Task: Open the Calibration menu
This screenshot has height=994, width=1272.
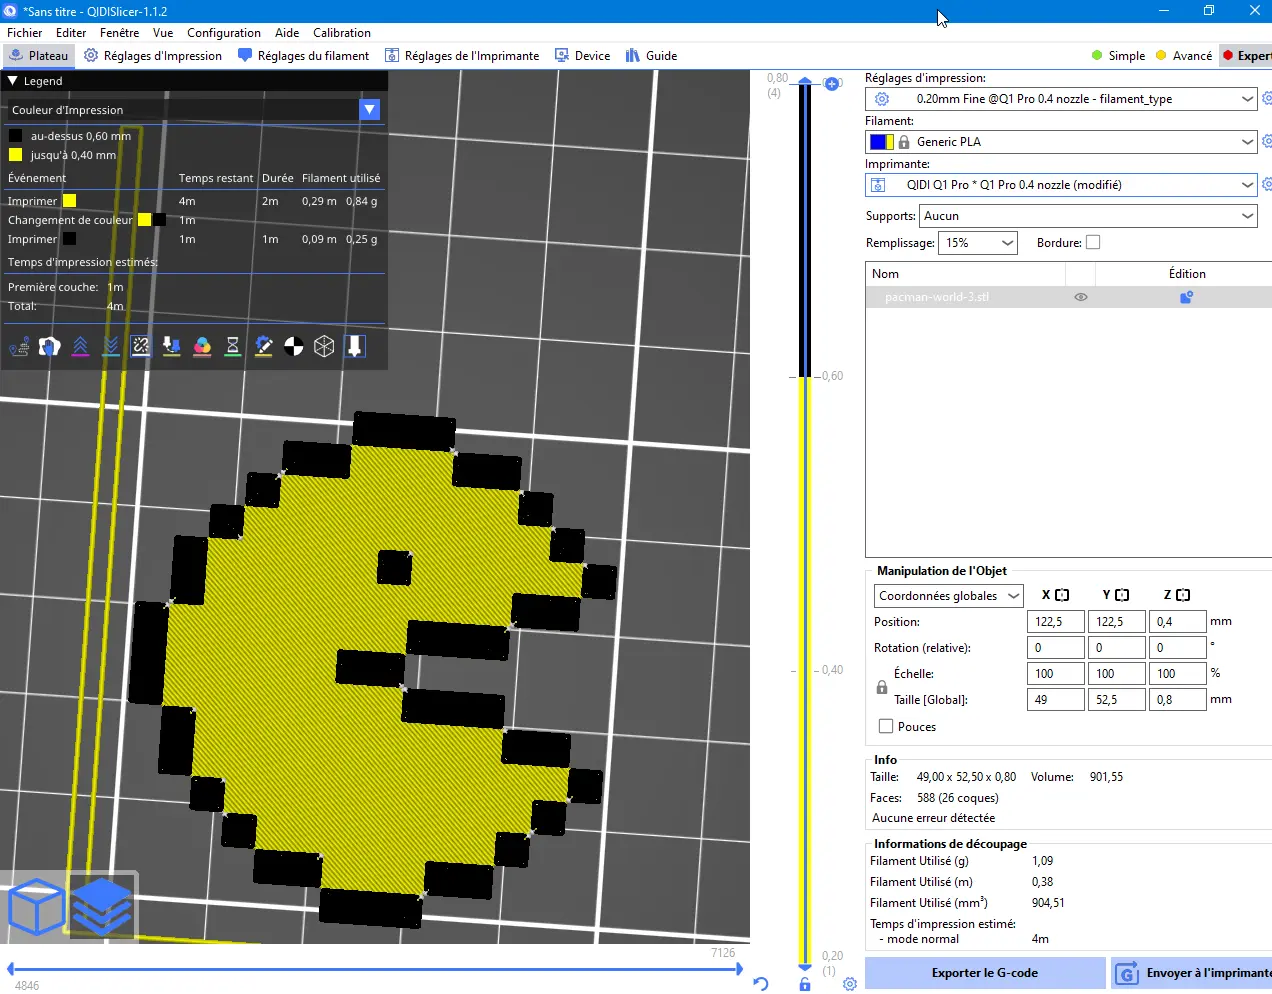Action: point(342,33)
